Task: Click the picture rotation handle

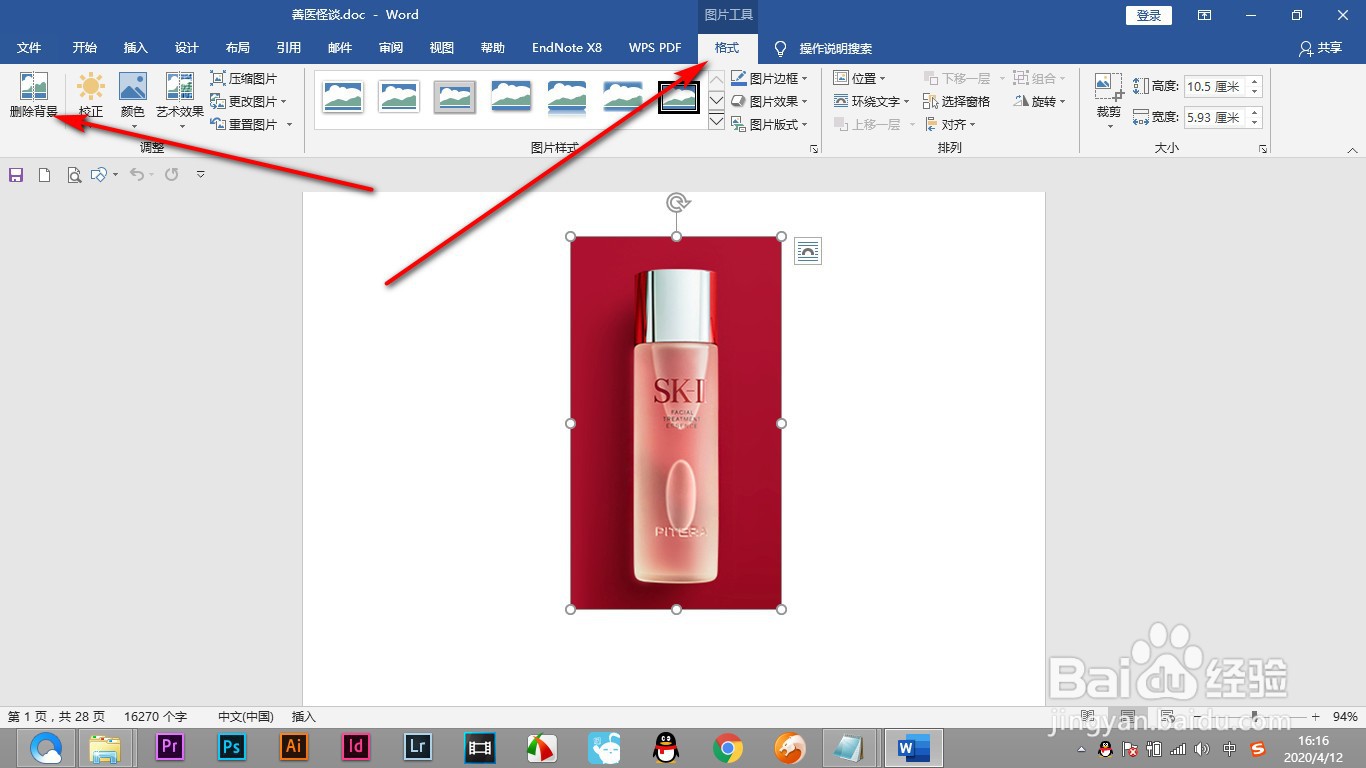Action: [677, 203]
